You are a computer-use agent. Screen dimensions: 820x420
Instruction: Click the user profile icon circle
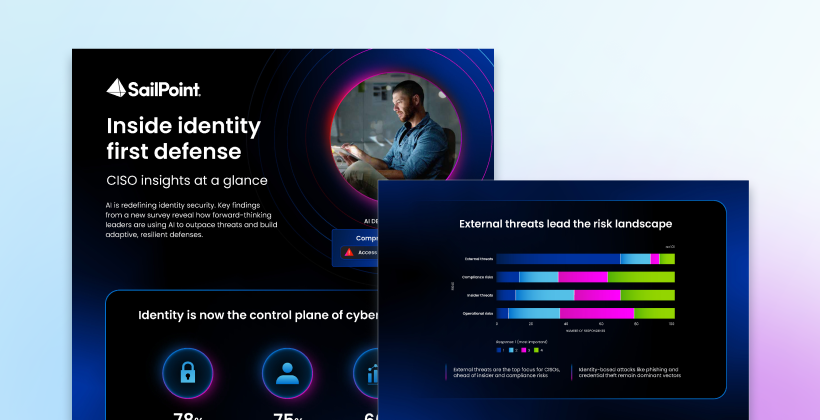click(287, 373)
